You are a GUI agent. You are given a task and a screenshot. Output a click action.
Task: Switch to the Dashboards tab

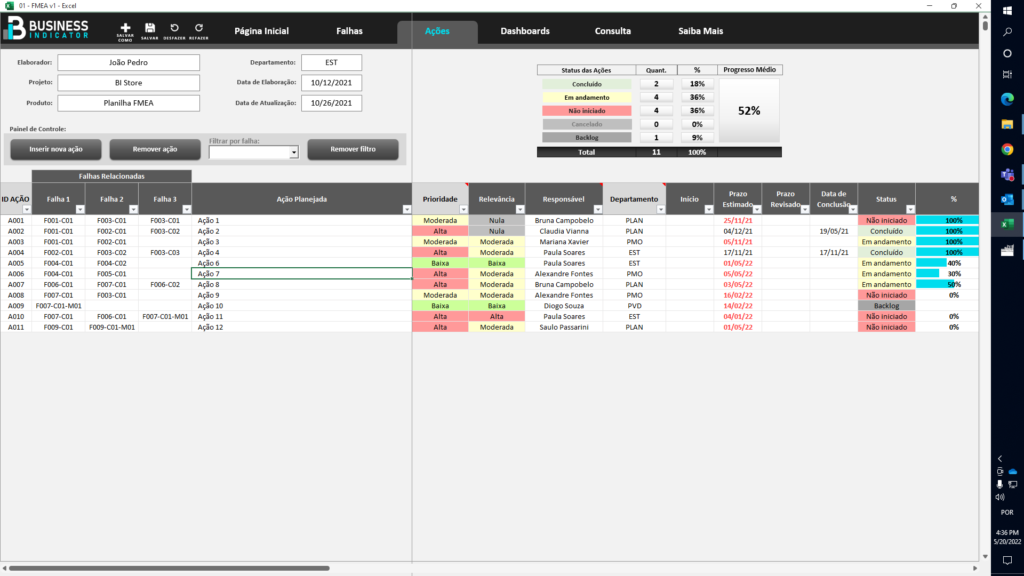524,30
